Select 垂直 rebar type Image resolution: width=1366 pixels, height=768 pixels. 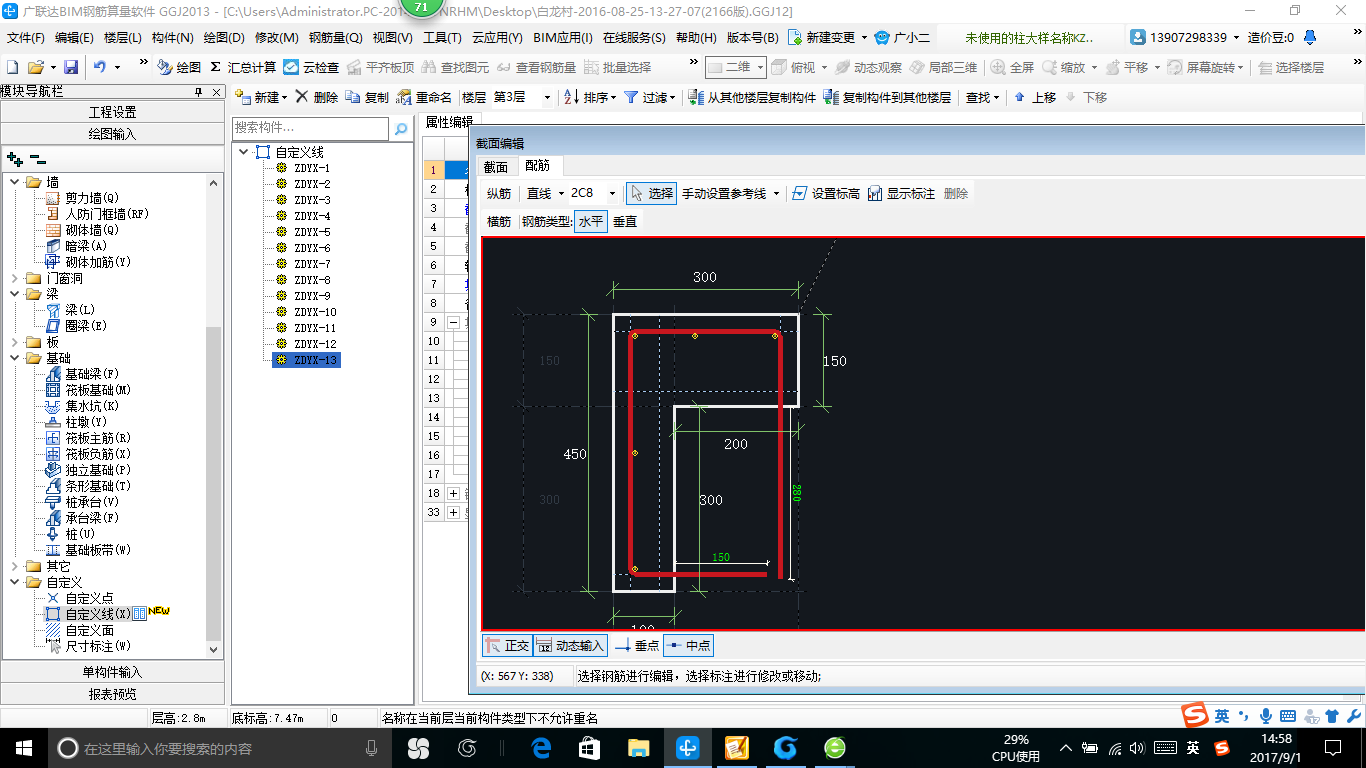click(625, 221)
